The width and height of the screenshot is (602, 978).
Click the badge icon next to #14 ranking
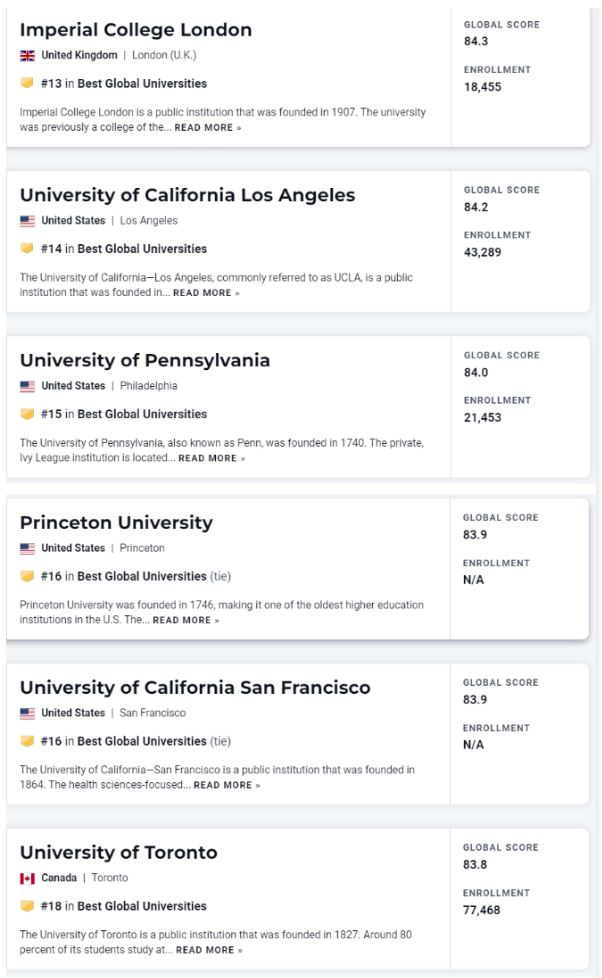(27, 248)
